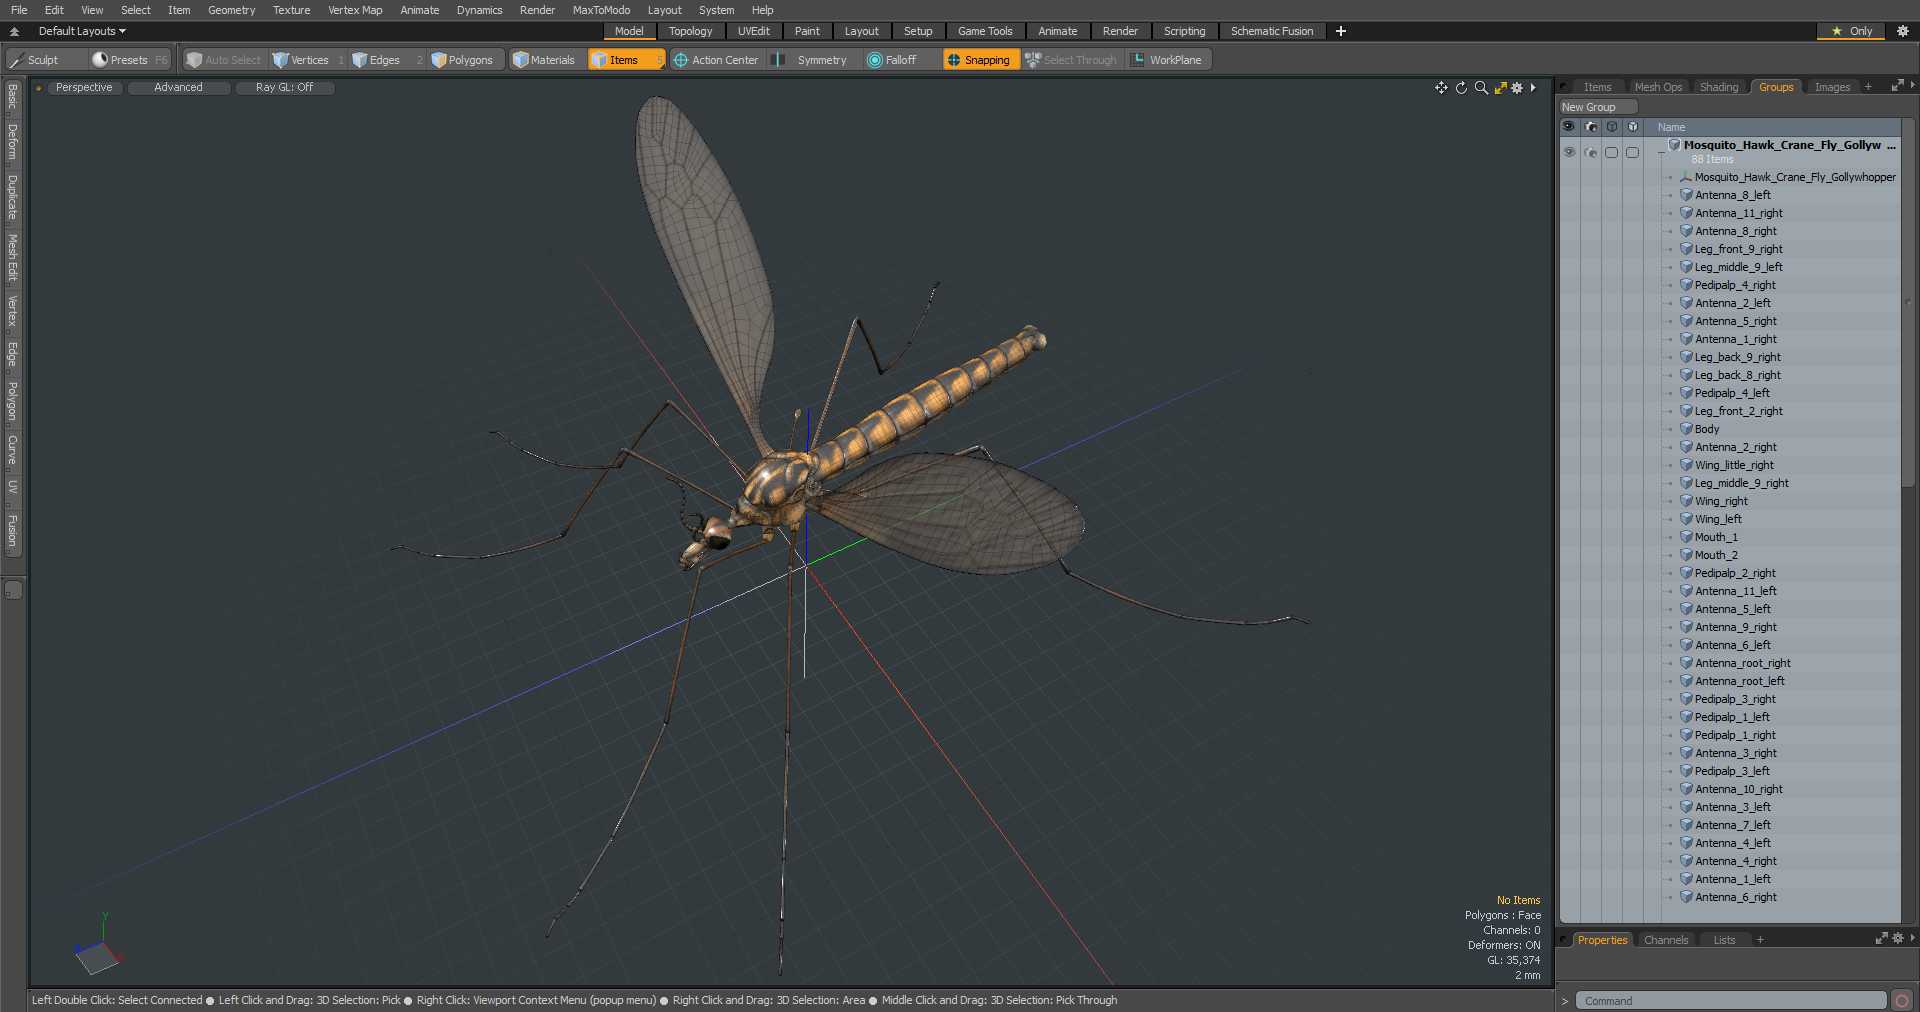Open layout settings gear at top right
The width and height of the screenshot is (1920, 1012).
1902,31
